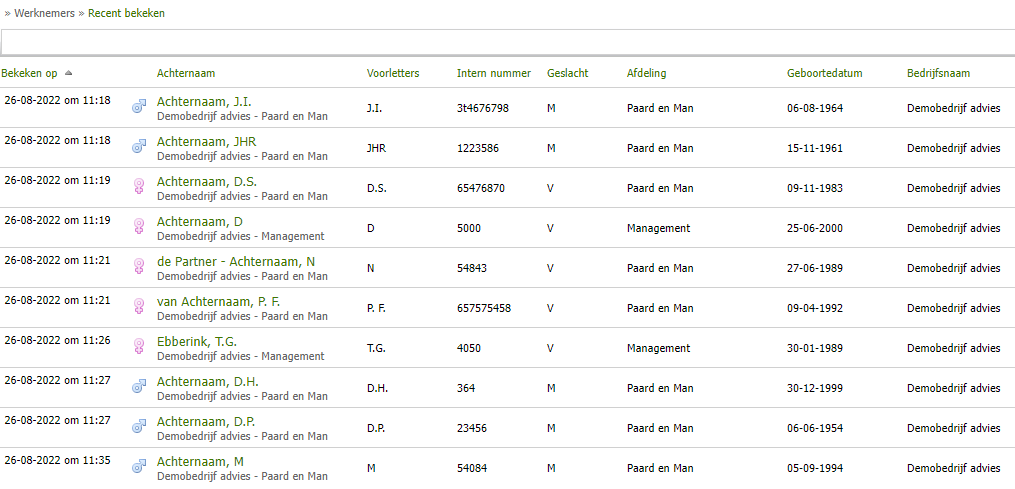This screenshot has width=1015, height=489.
Task: Click male icon beside Achternaam, J.I.
Action: [140, 105]
